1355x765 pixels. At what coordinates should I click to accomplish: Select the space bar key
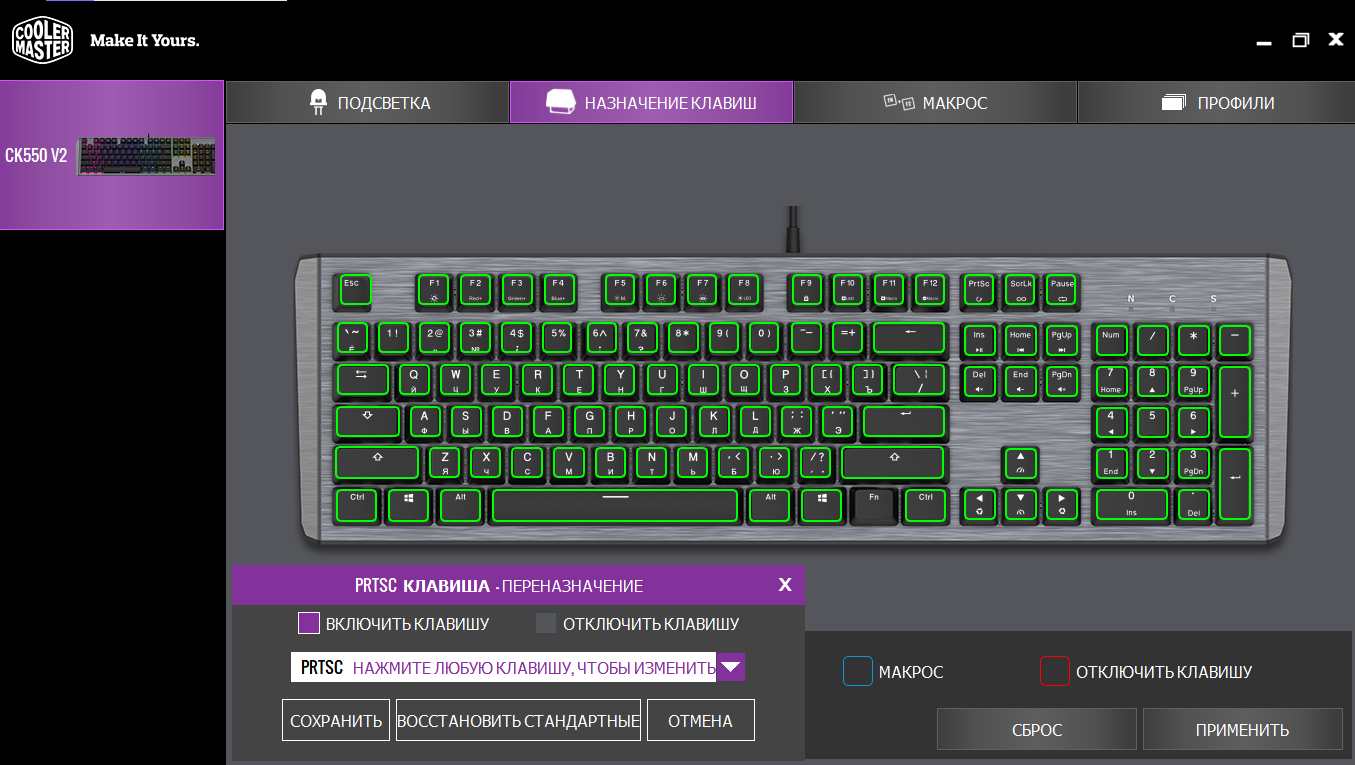coord(615,505)
